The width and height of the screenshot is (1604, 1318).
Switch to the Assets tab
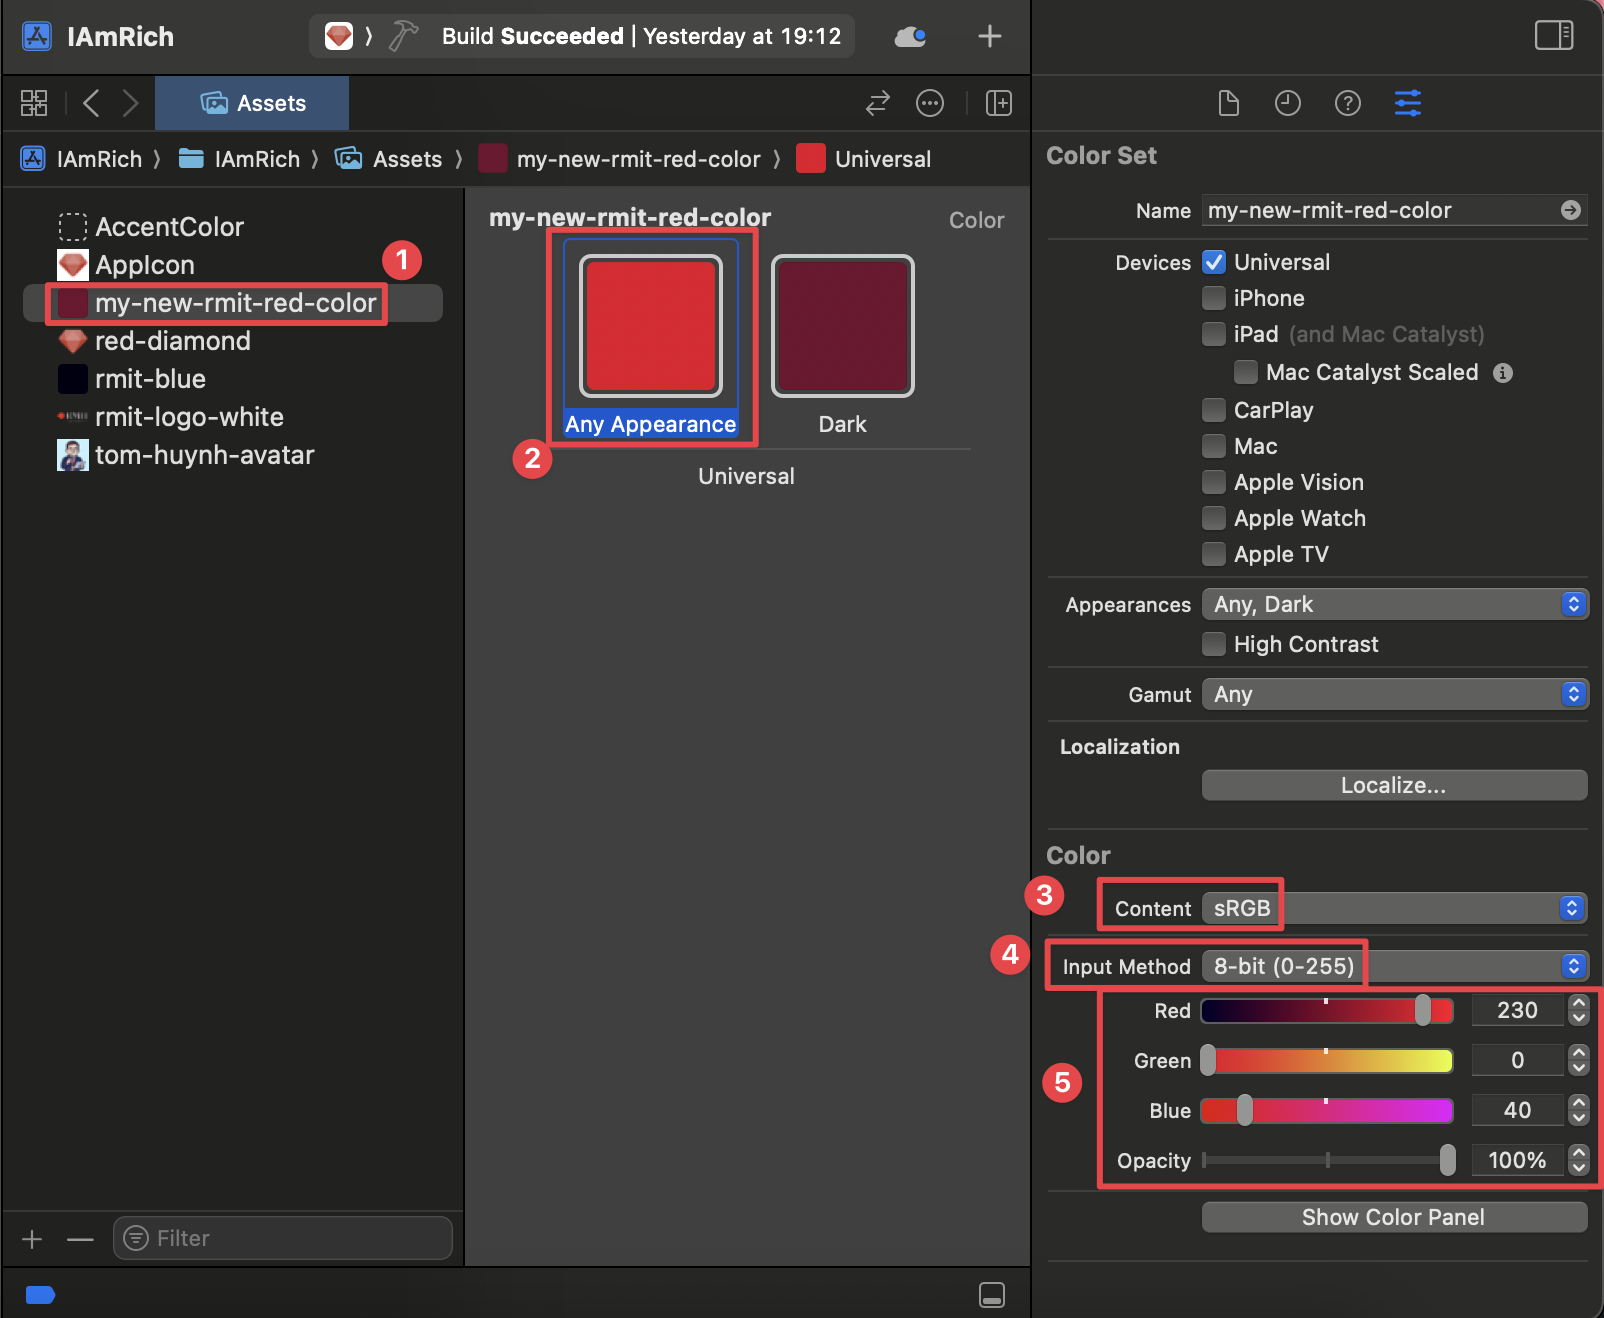252,103
